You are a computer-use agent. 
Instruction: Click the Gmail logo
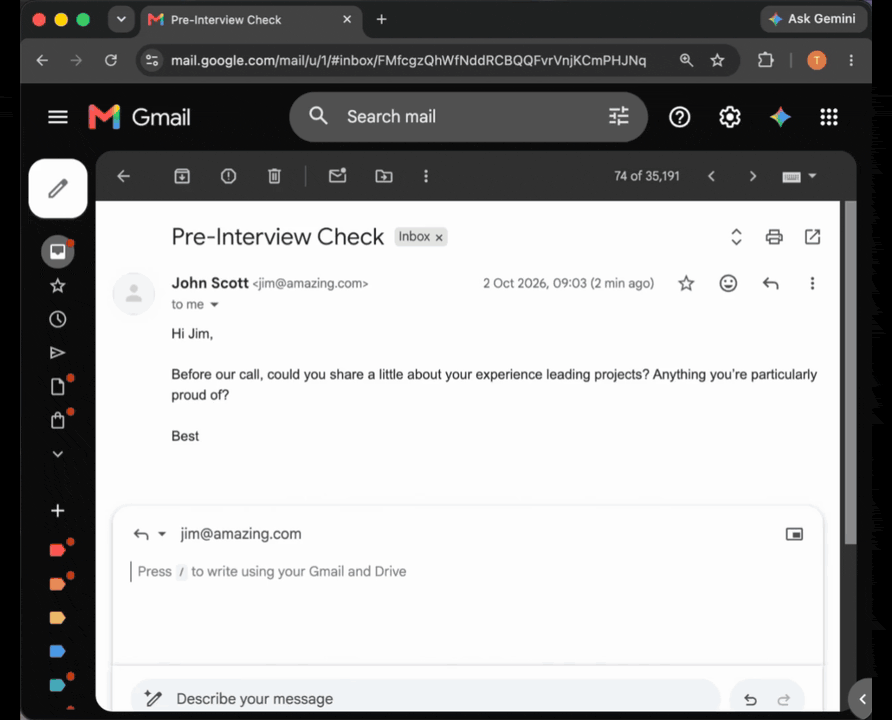tap(139, 117)
